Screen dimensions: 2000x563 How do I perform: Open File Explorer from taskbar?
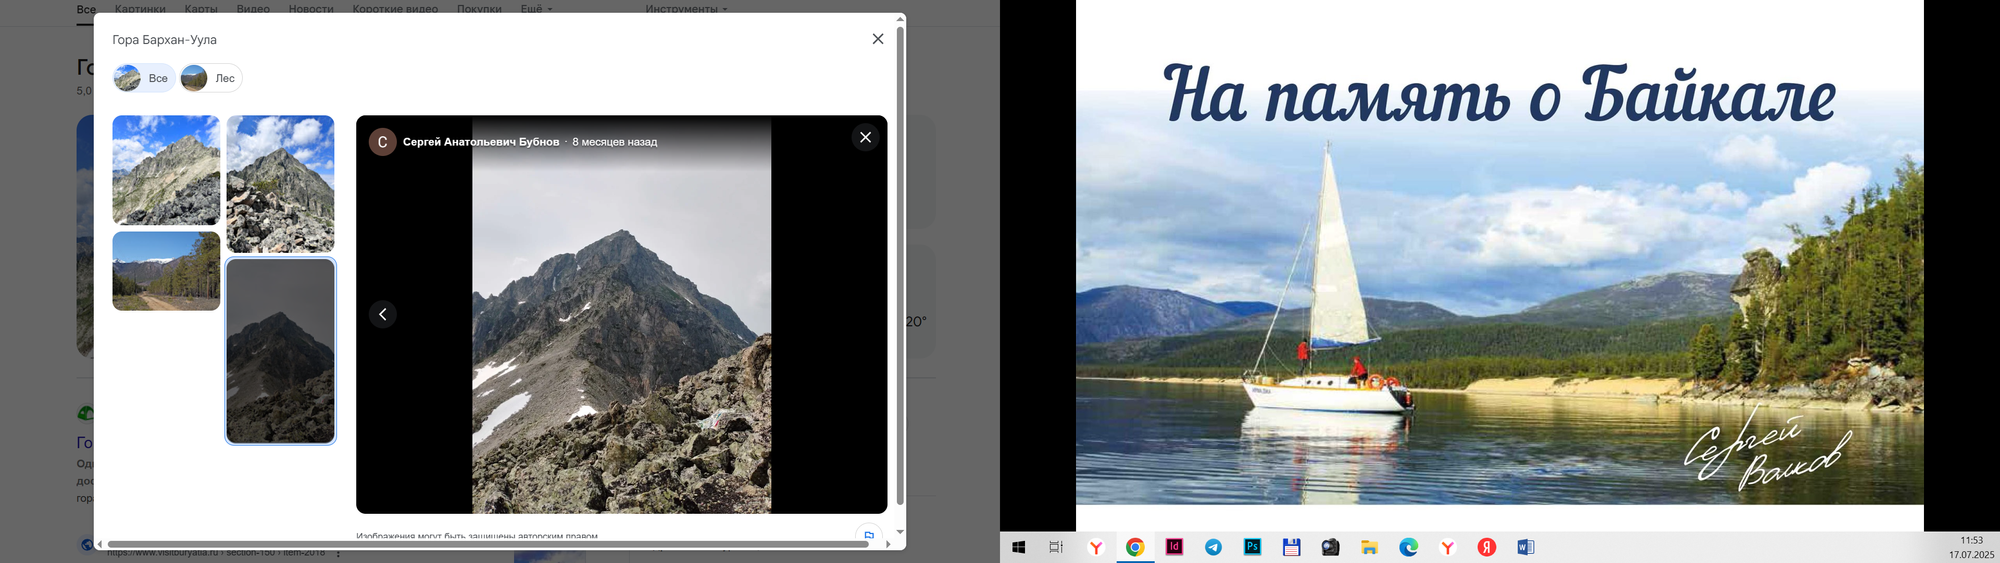point(1369,547)
